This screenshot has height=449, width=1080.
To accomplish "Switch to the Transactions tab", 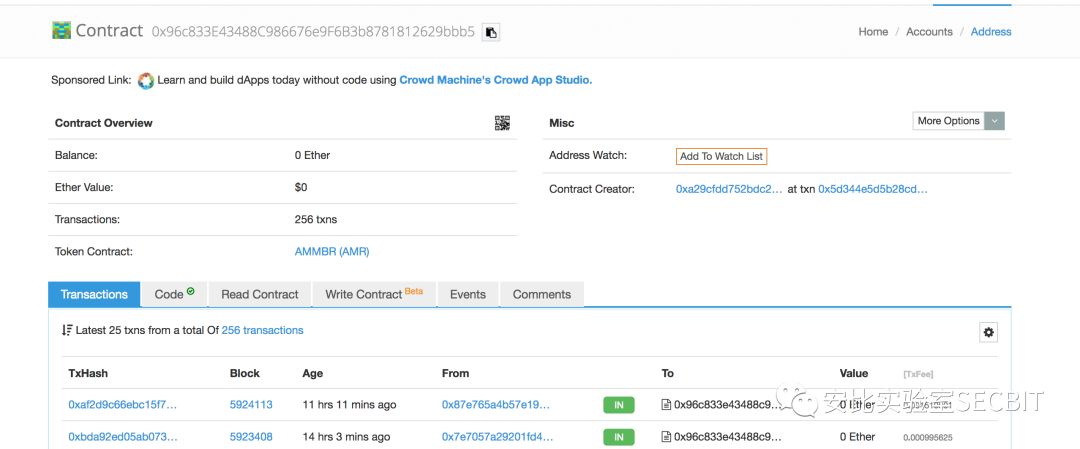I will (94, 295).
